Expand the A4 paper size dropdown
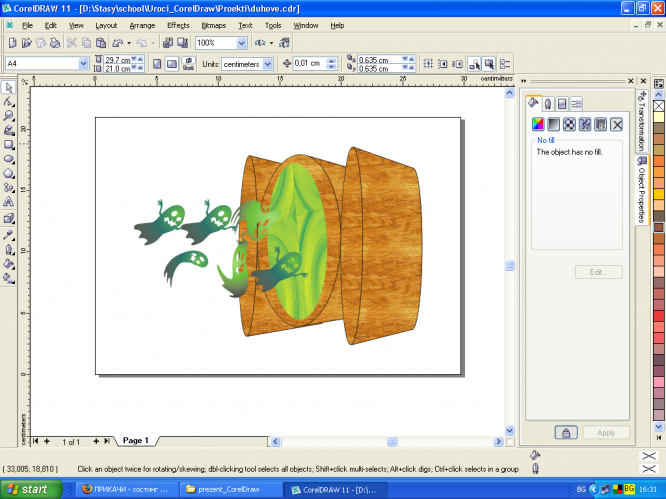The height and width of the screenshot is (499, 666). [84, 64]
